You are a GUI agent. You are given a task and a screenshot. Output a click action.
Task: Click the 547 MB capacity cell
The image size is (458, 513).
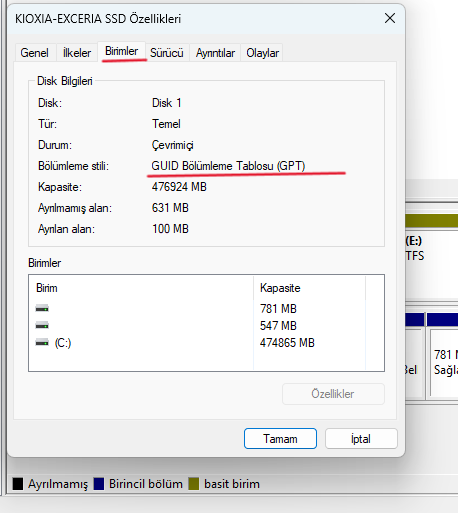tap(278, 326)
